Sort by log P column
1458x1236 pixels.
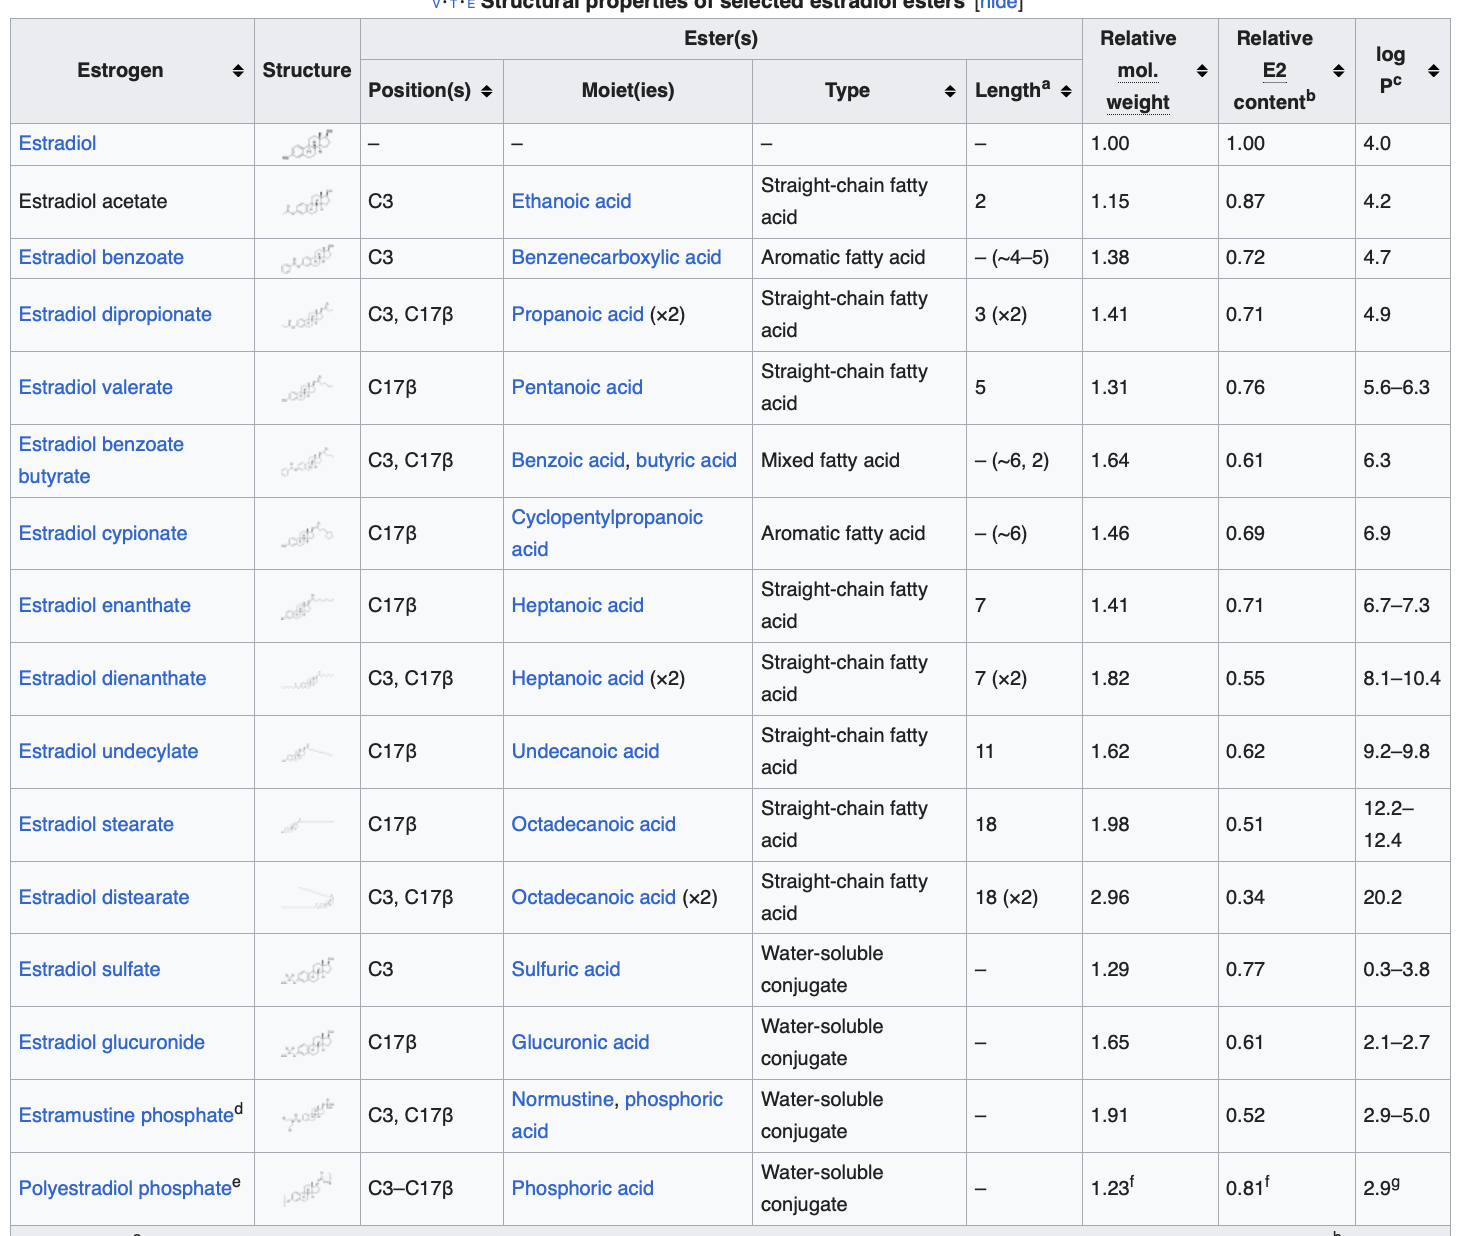coord(1433,71)
